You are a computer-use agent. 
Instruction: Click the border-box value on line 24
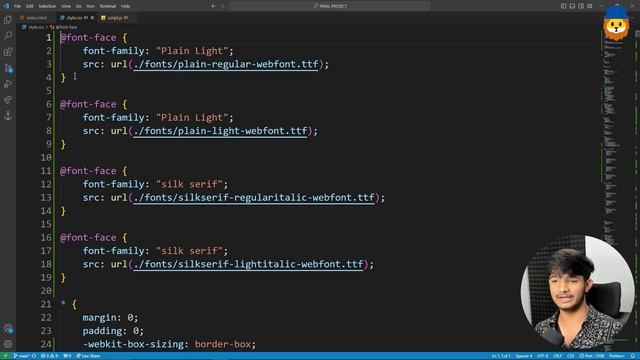(x=222, y=344)
